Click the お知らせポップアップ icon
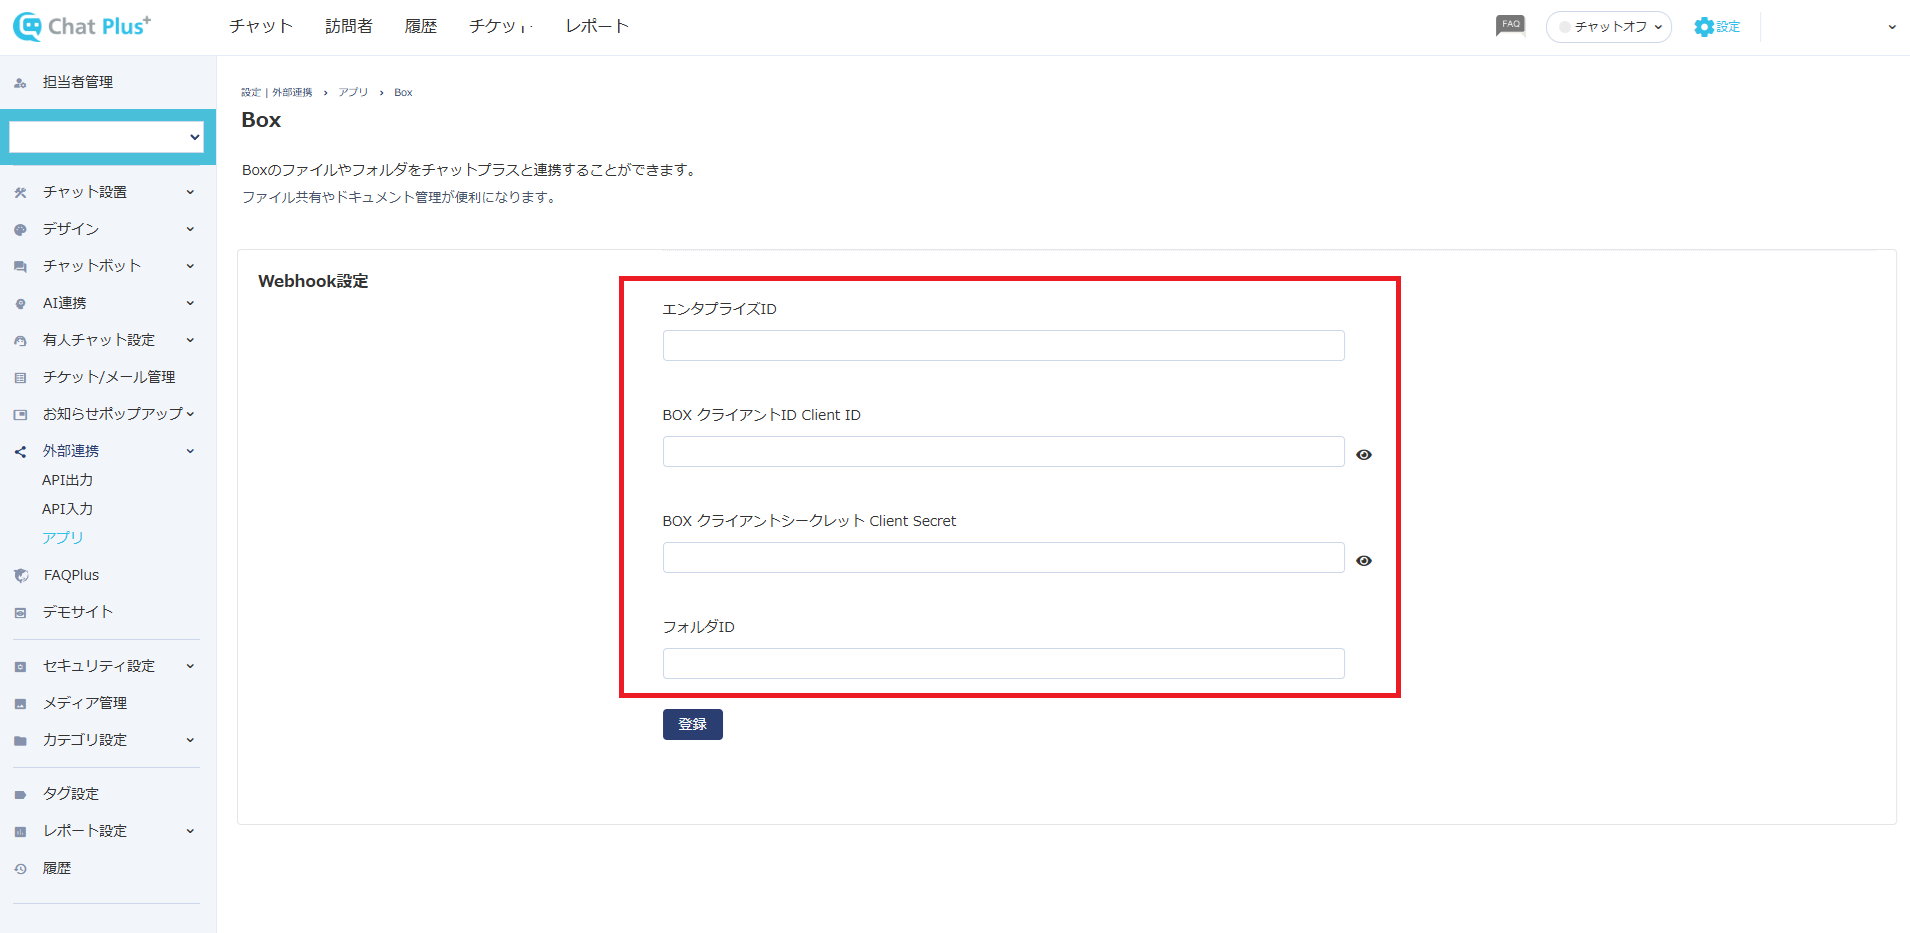Viewport: 1910px width, 933px height. pos(20,414)
